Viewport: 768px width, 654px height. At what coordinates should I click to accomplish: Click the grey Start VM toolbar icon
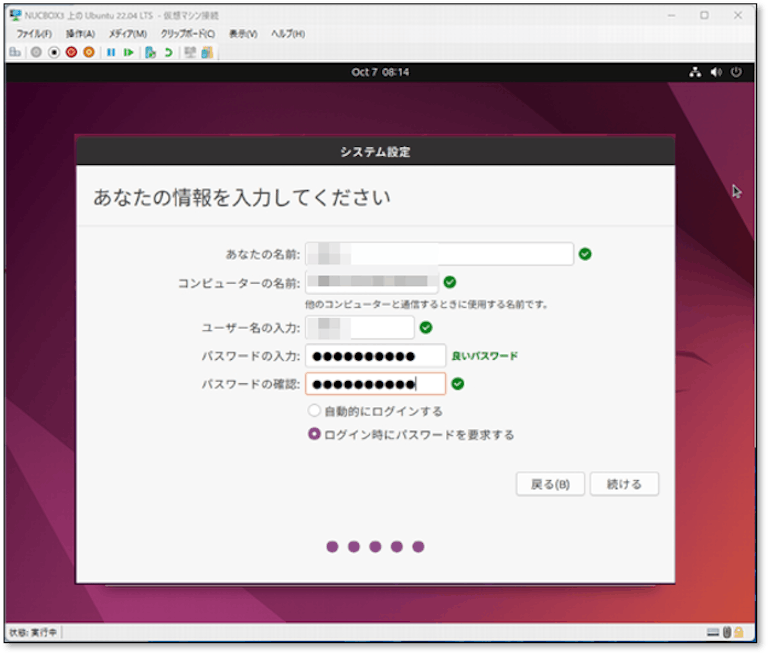(36, 52)
